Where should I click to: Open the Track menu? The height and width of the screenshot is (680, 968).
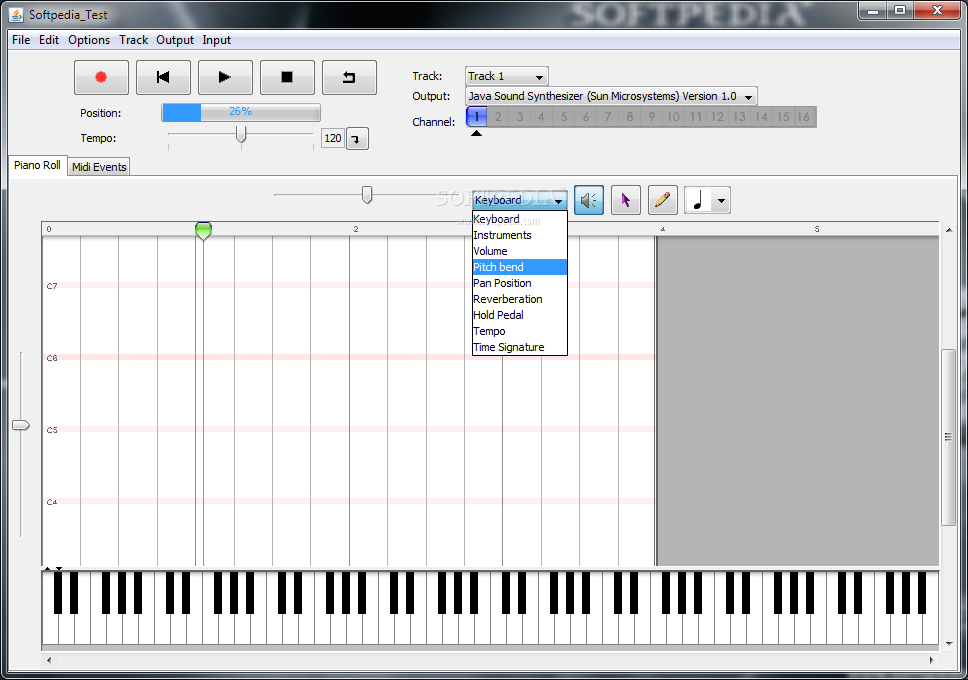(x=133, y=40)
